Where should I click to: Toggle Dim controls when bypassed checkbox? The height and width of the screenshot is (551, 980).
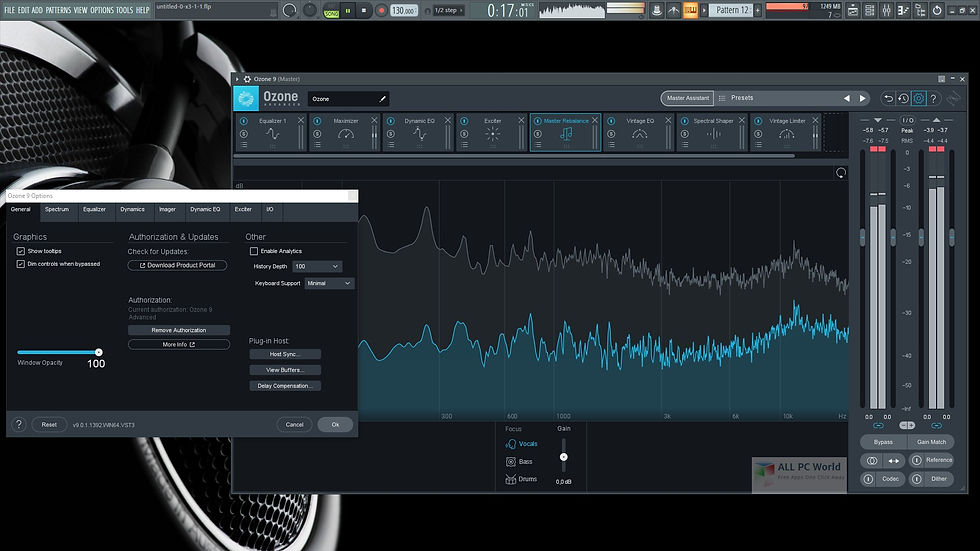point(21,264)
